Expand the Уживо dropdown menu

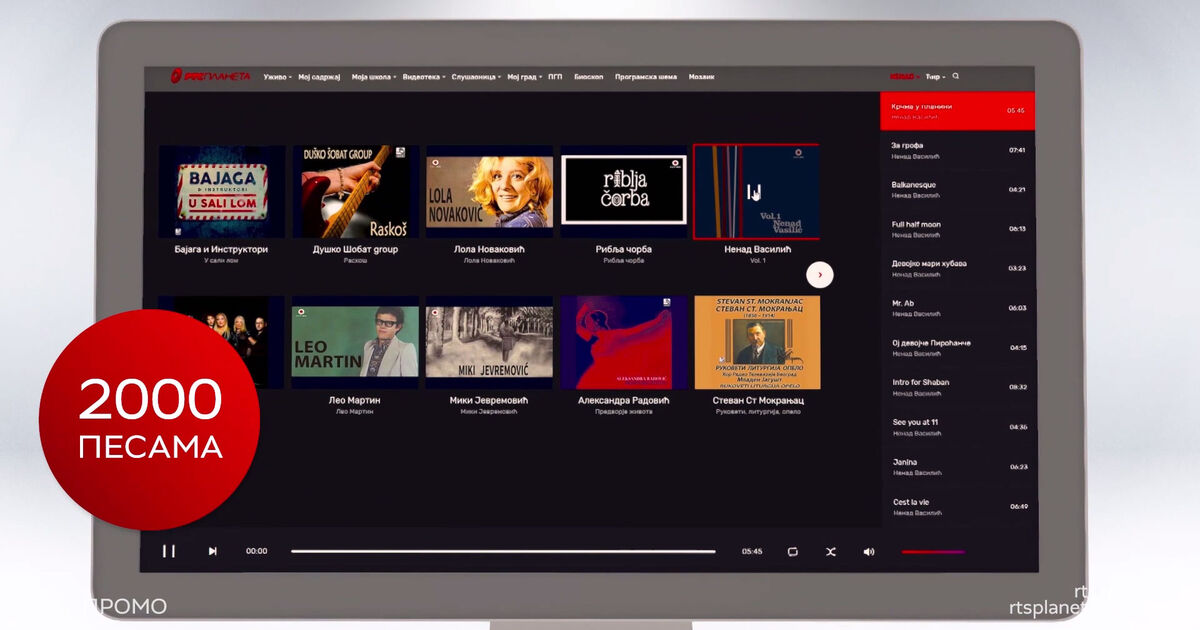(x=277, y=77)
